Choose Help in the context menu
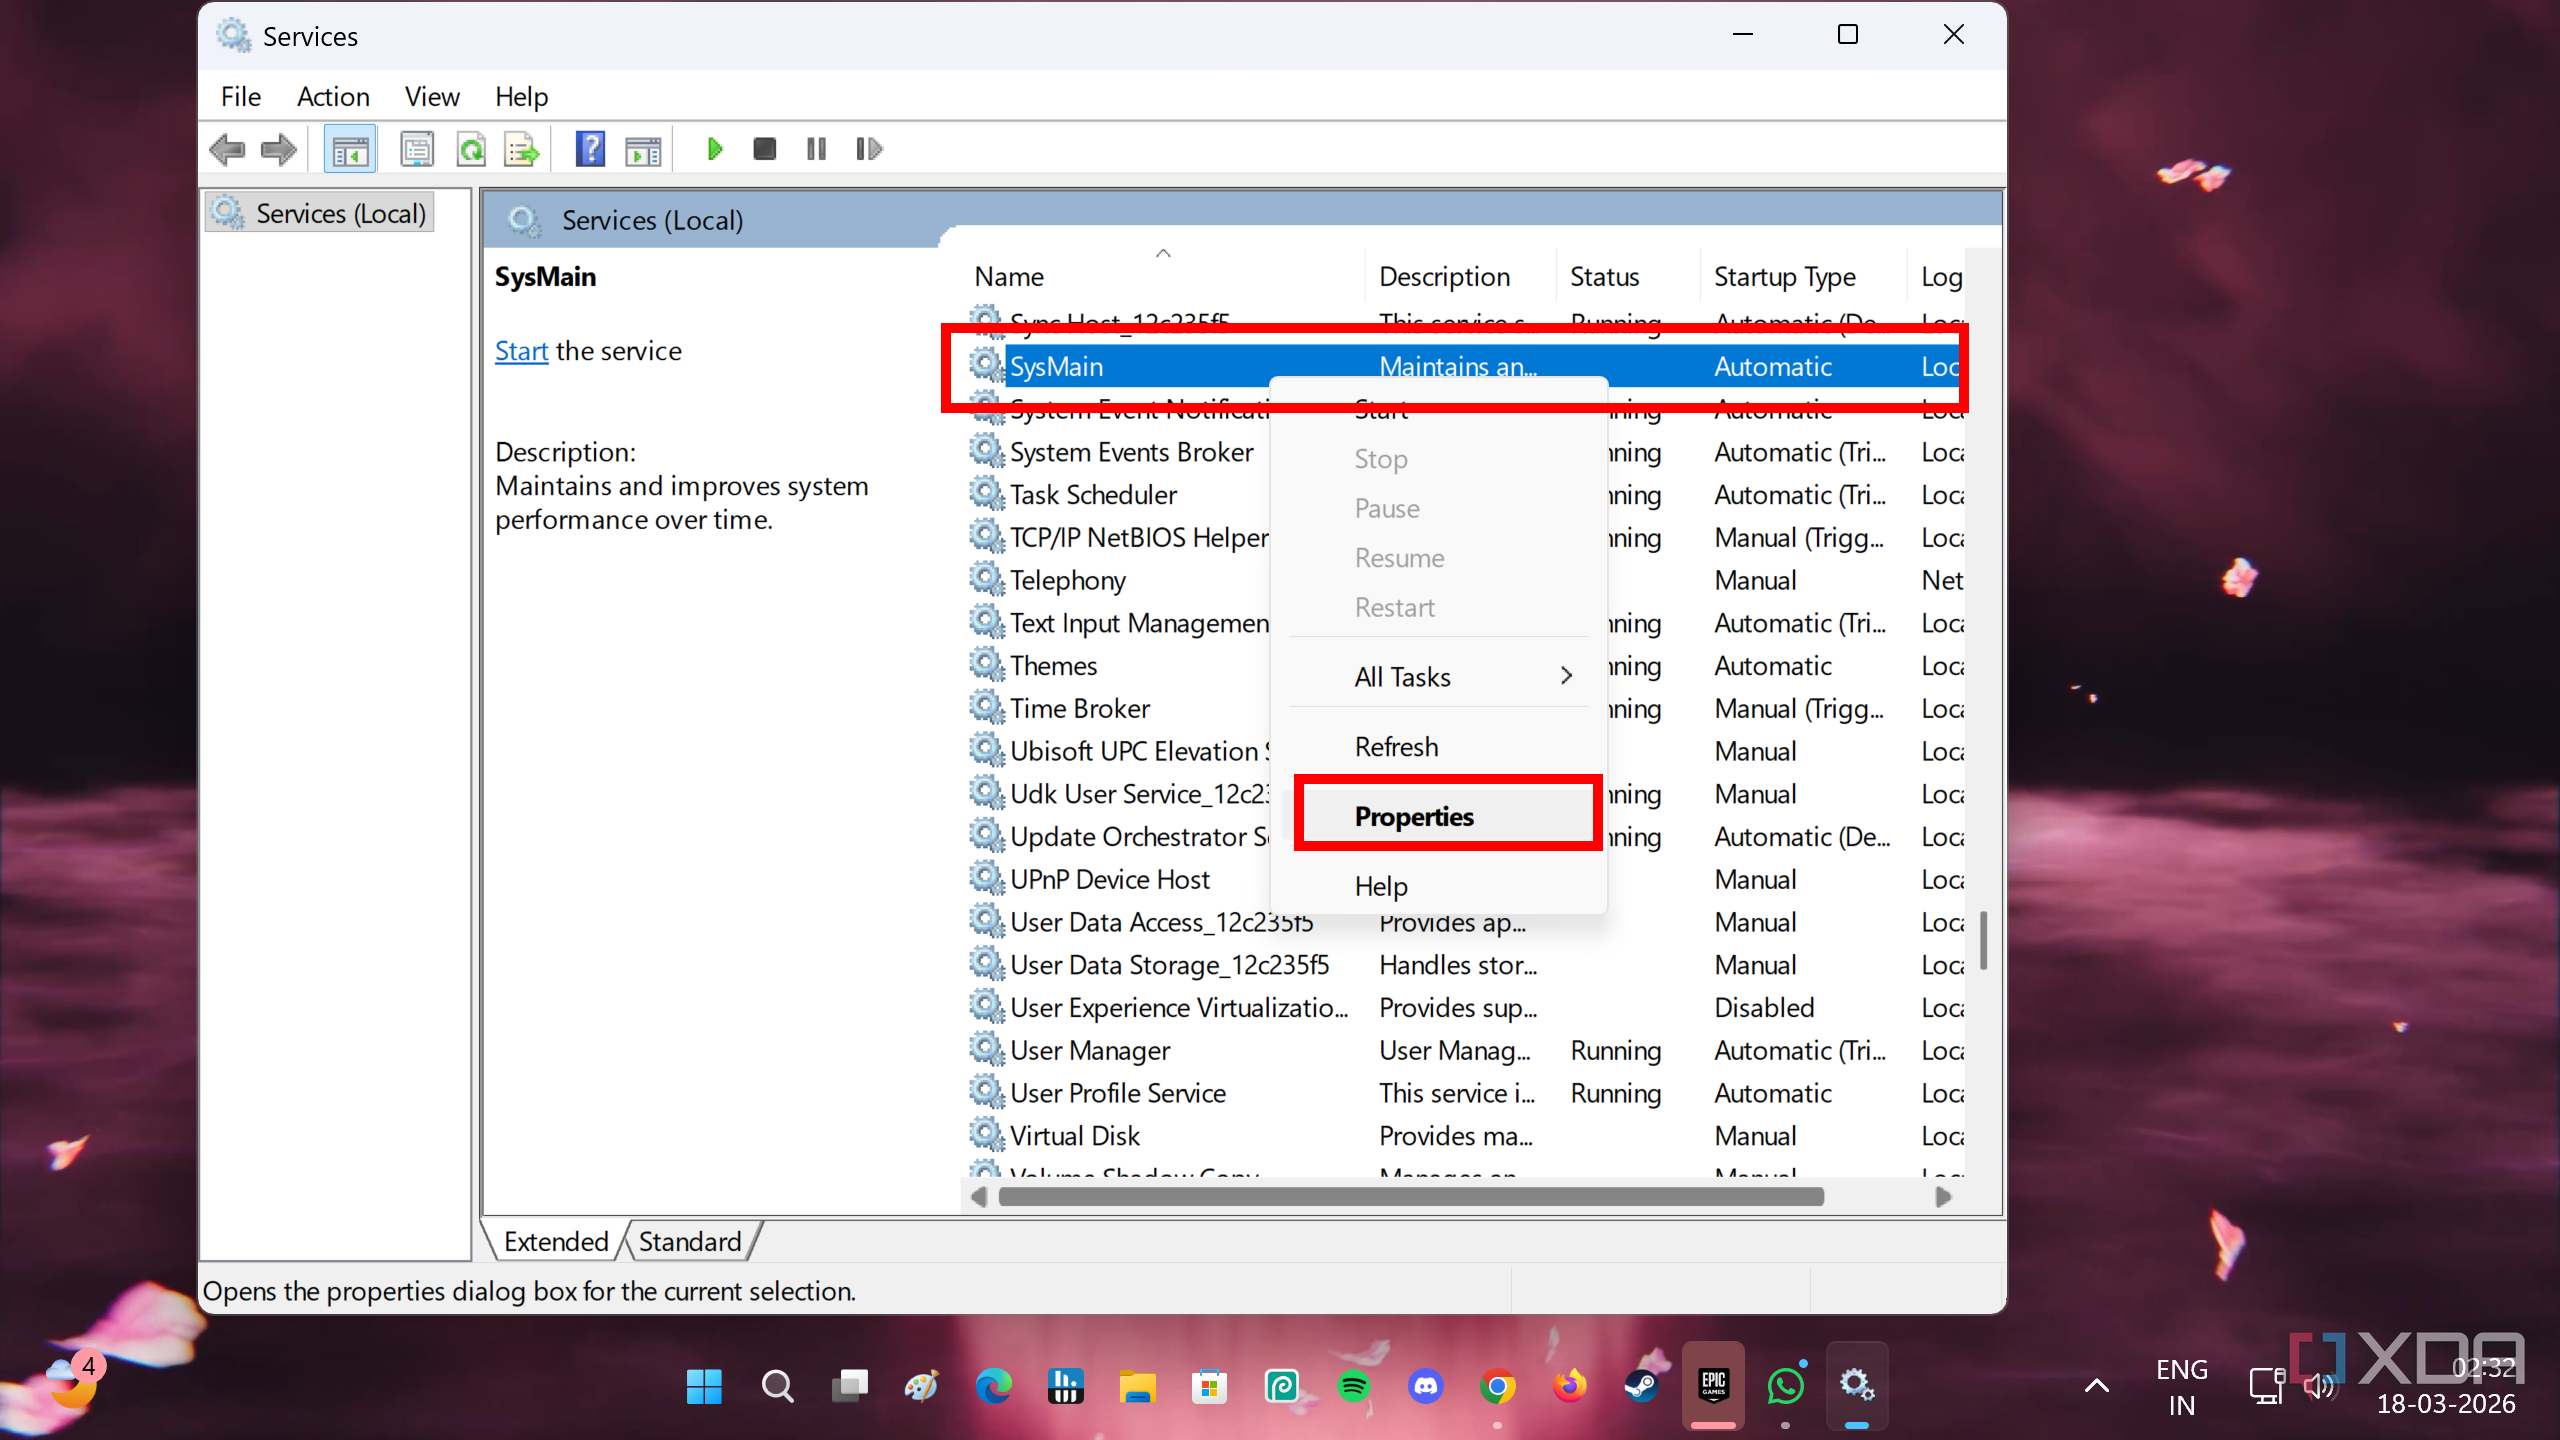This screenshot has width=2560, height=1440. pos(1439,886)
